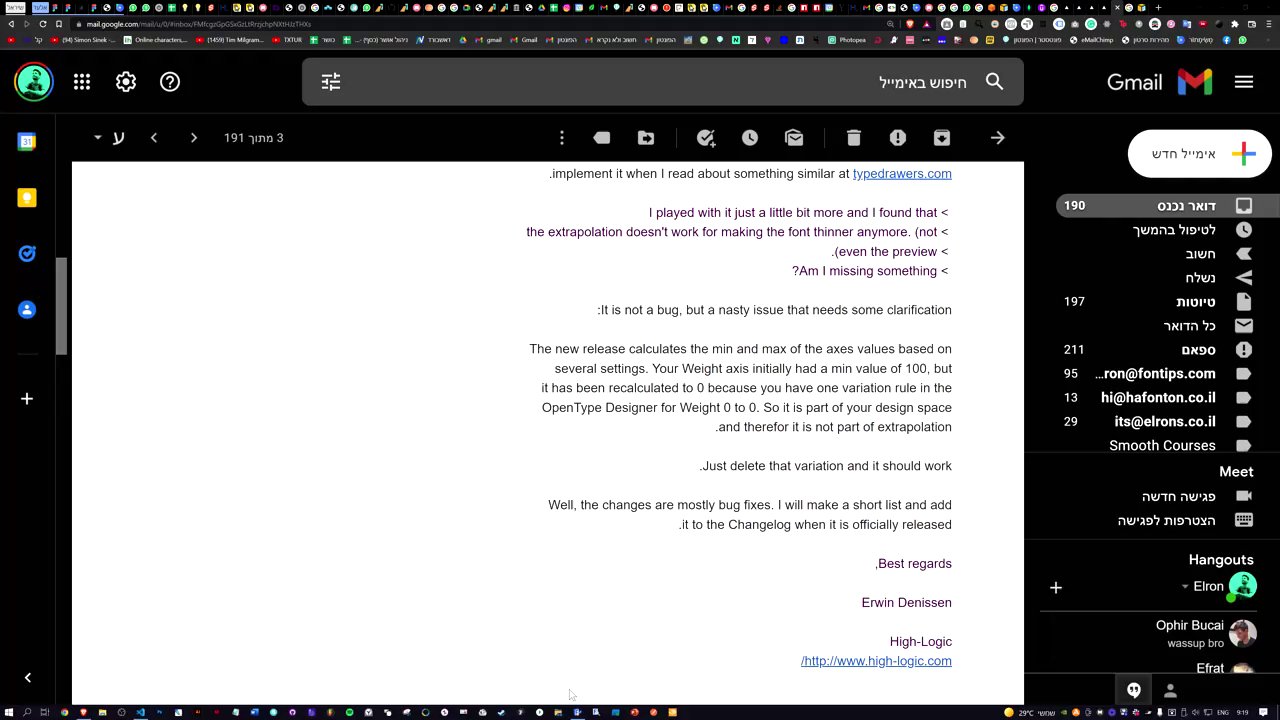The image size is (1280, 720).
Task: Add this email to Tasks
Action: tap(706, 138)
